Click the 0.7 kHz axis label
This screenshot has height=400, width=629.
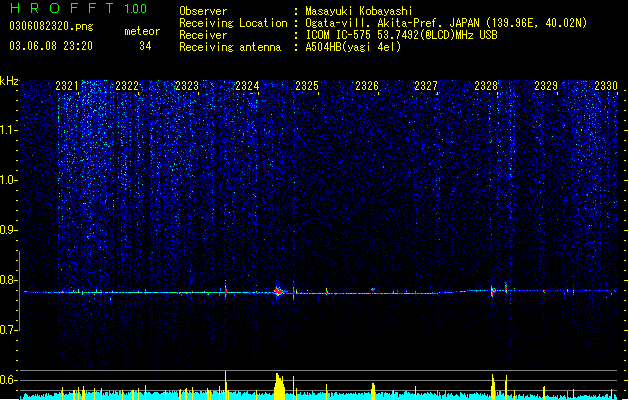point(8,330)
